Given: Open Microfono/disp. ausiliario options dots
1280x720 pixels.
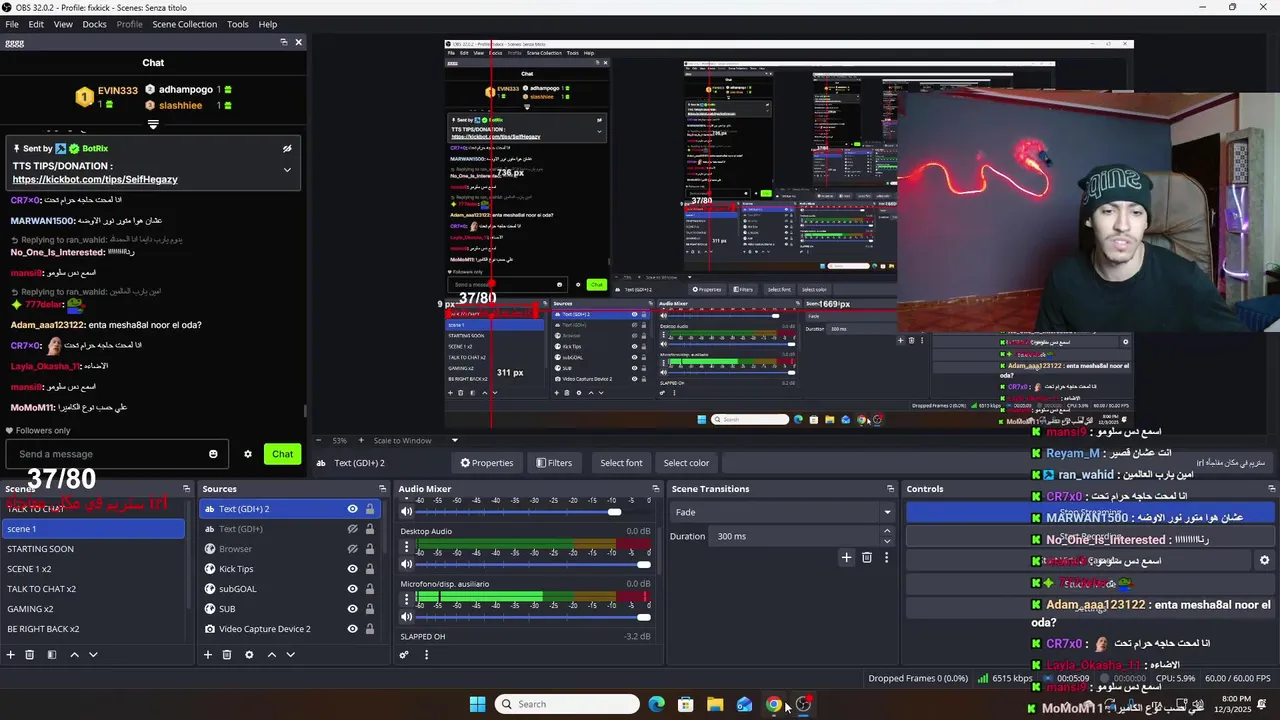Looking at the screenshot, I should [406, 599].
